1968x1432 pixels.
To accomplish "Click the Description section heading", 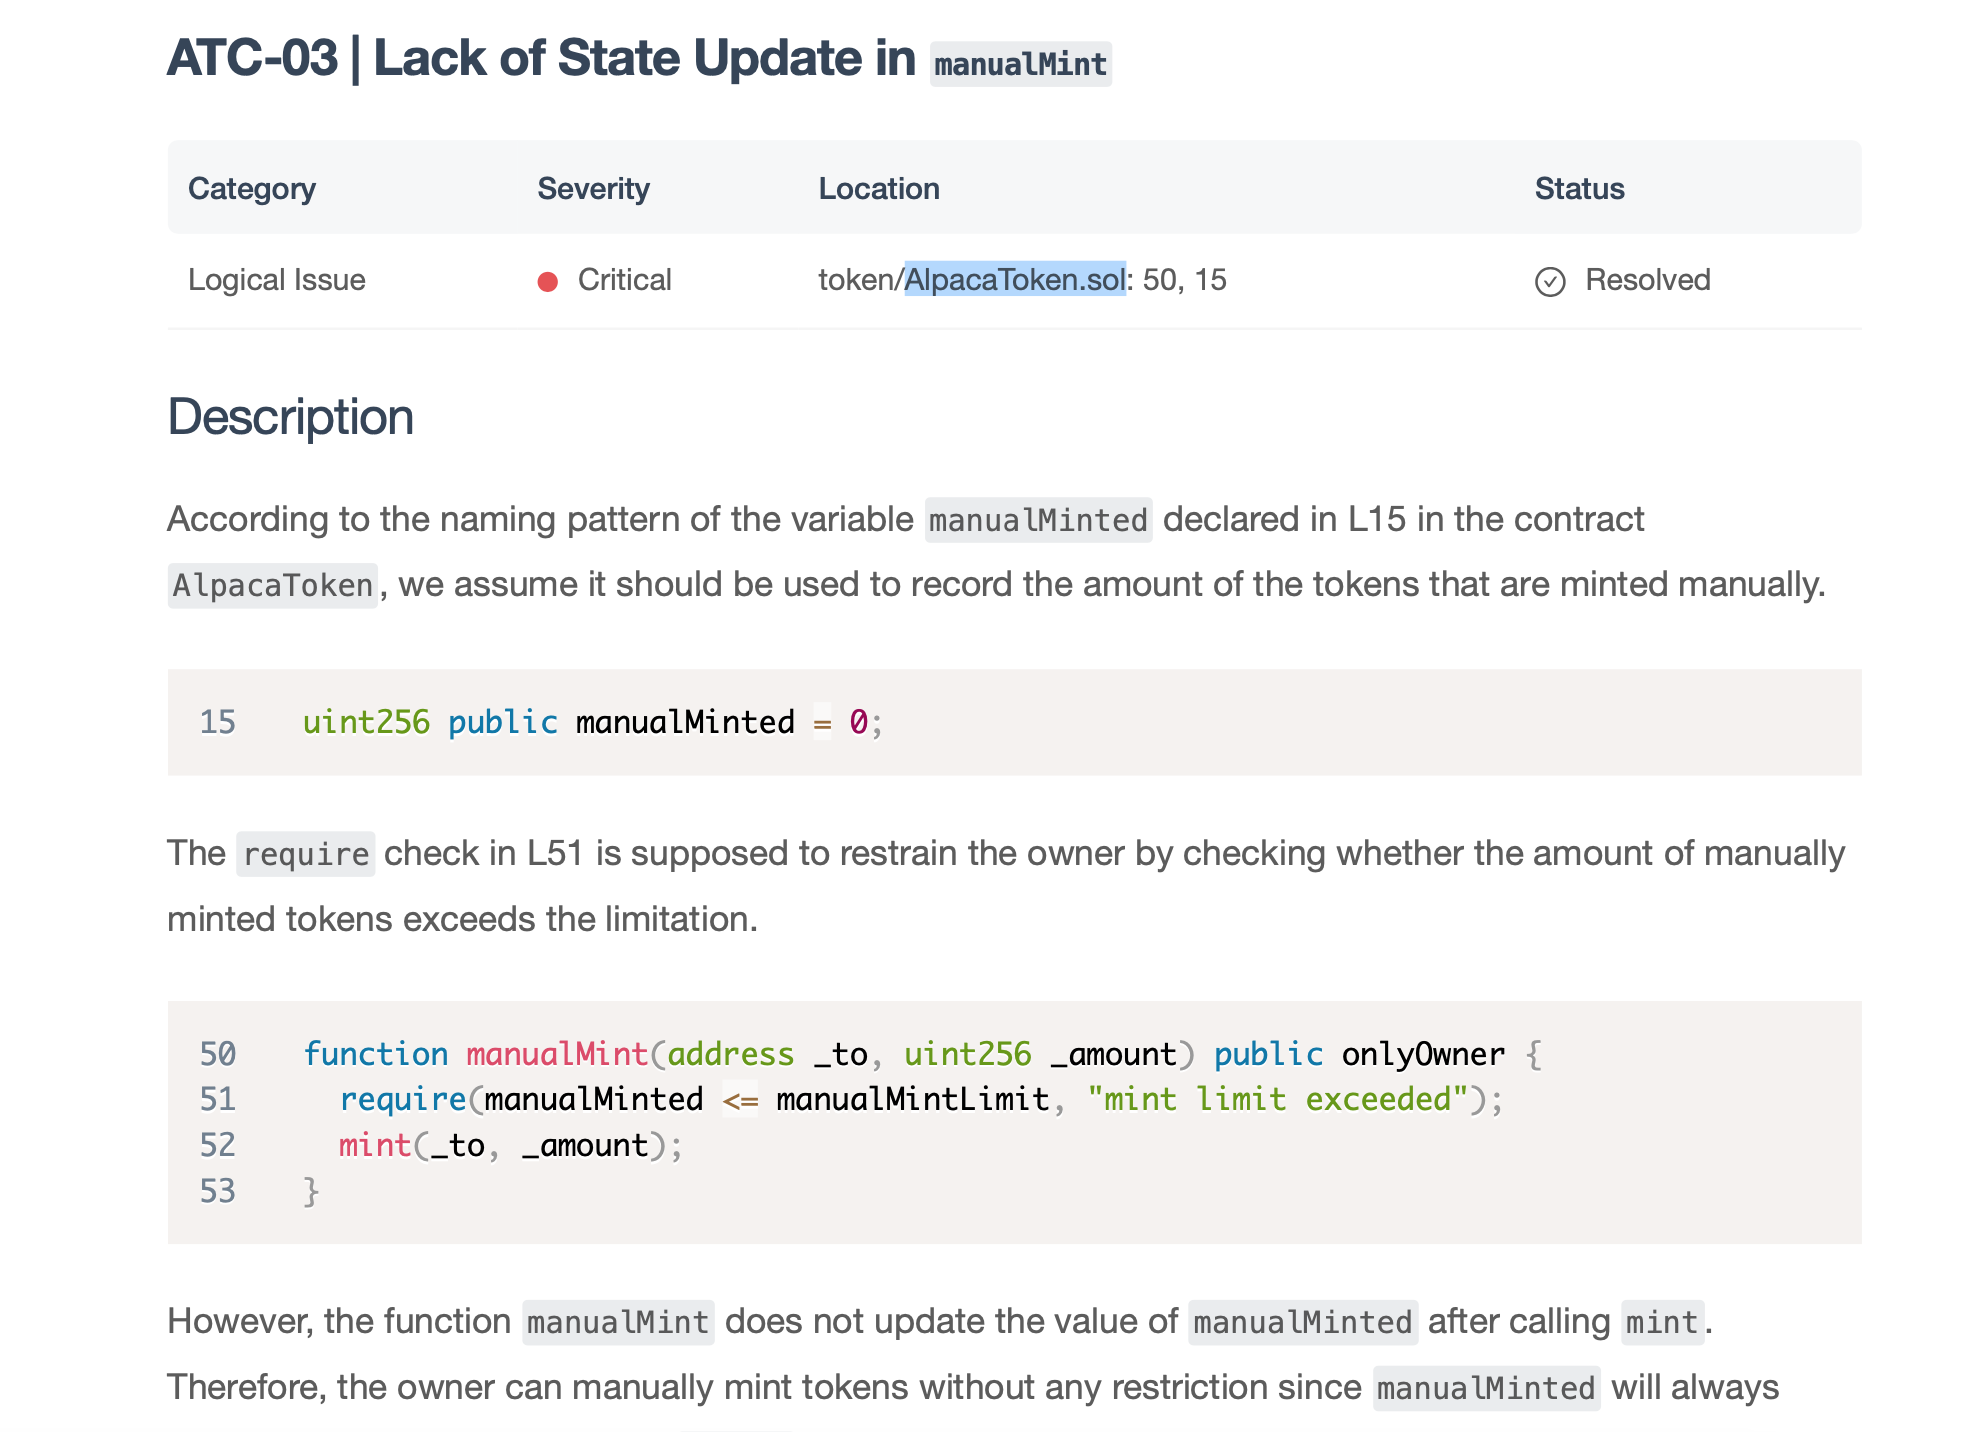I will [290, 417].
